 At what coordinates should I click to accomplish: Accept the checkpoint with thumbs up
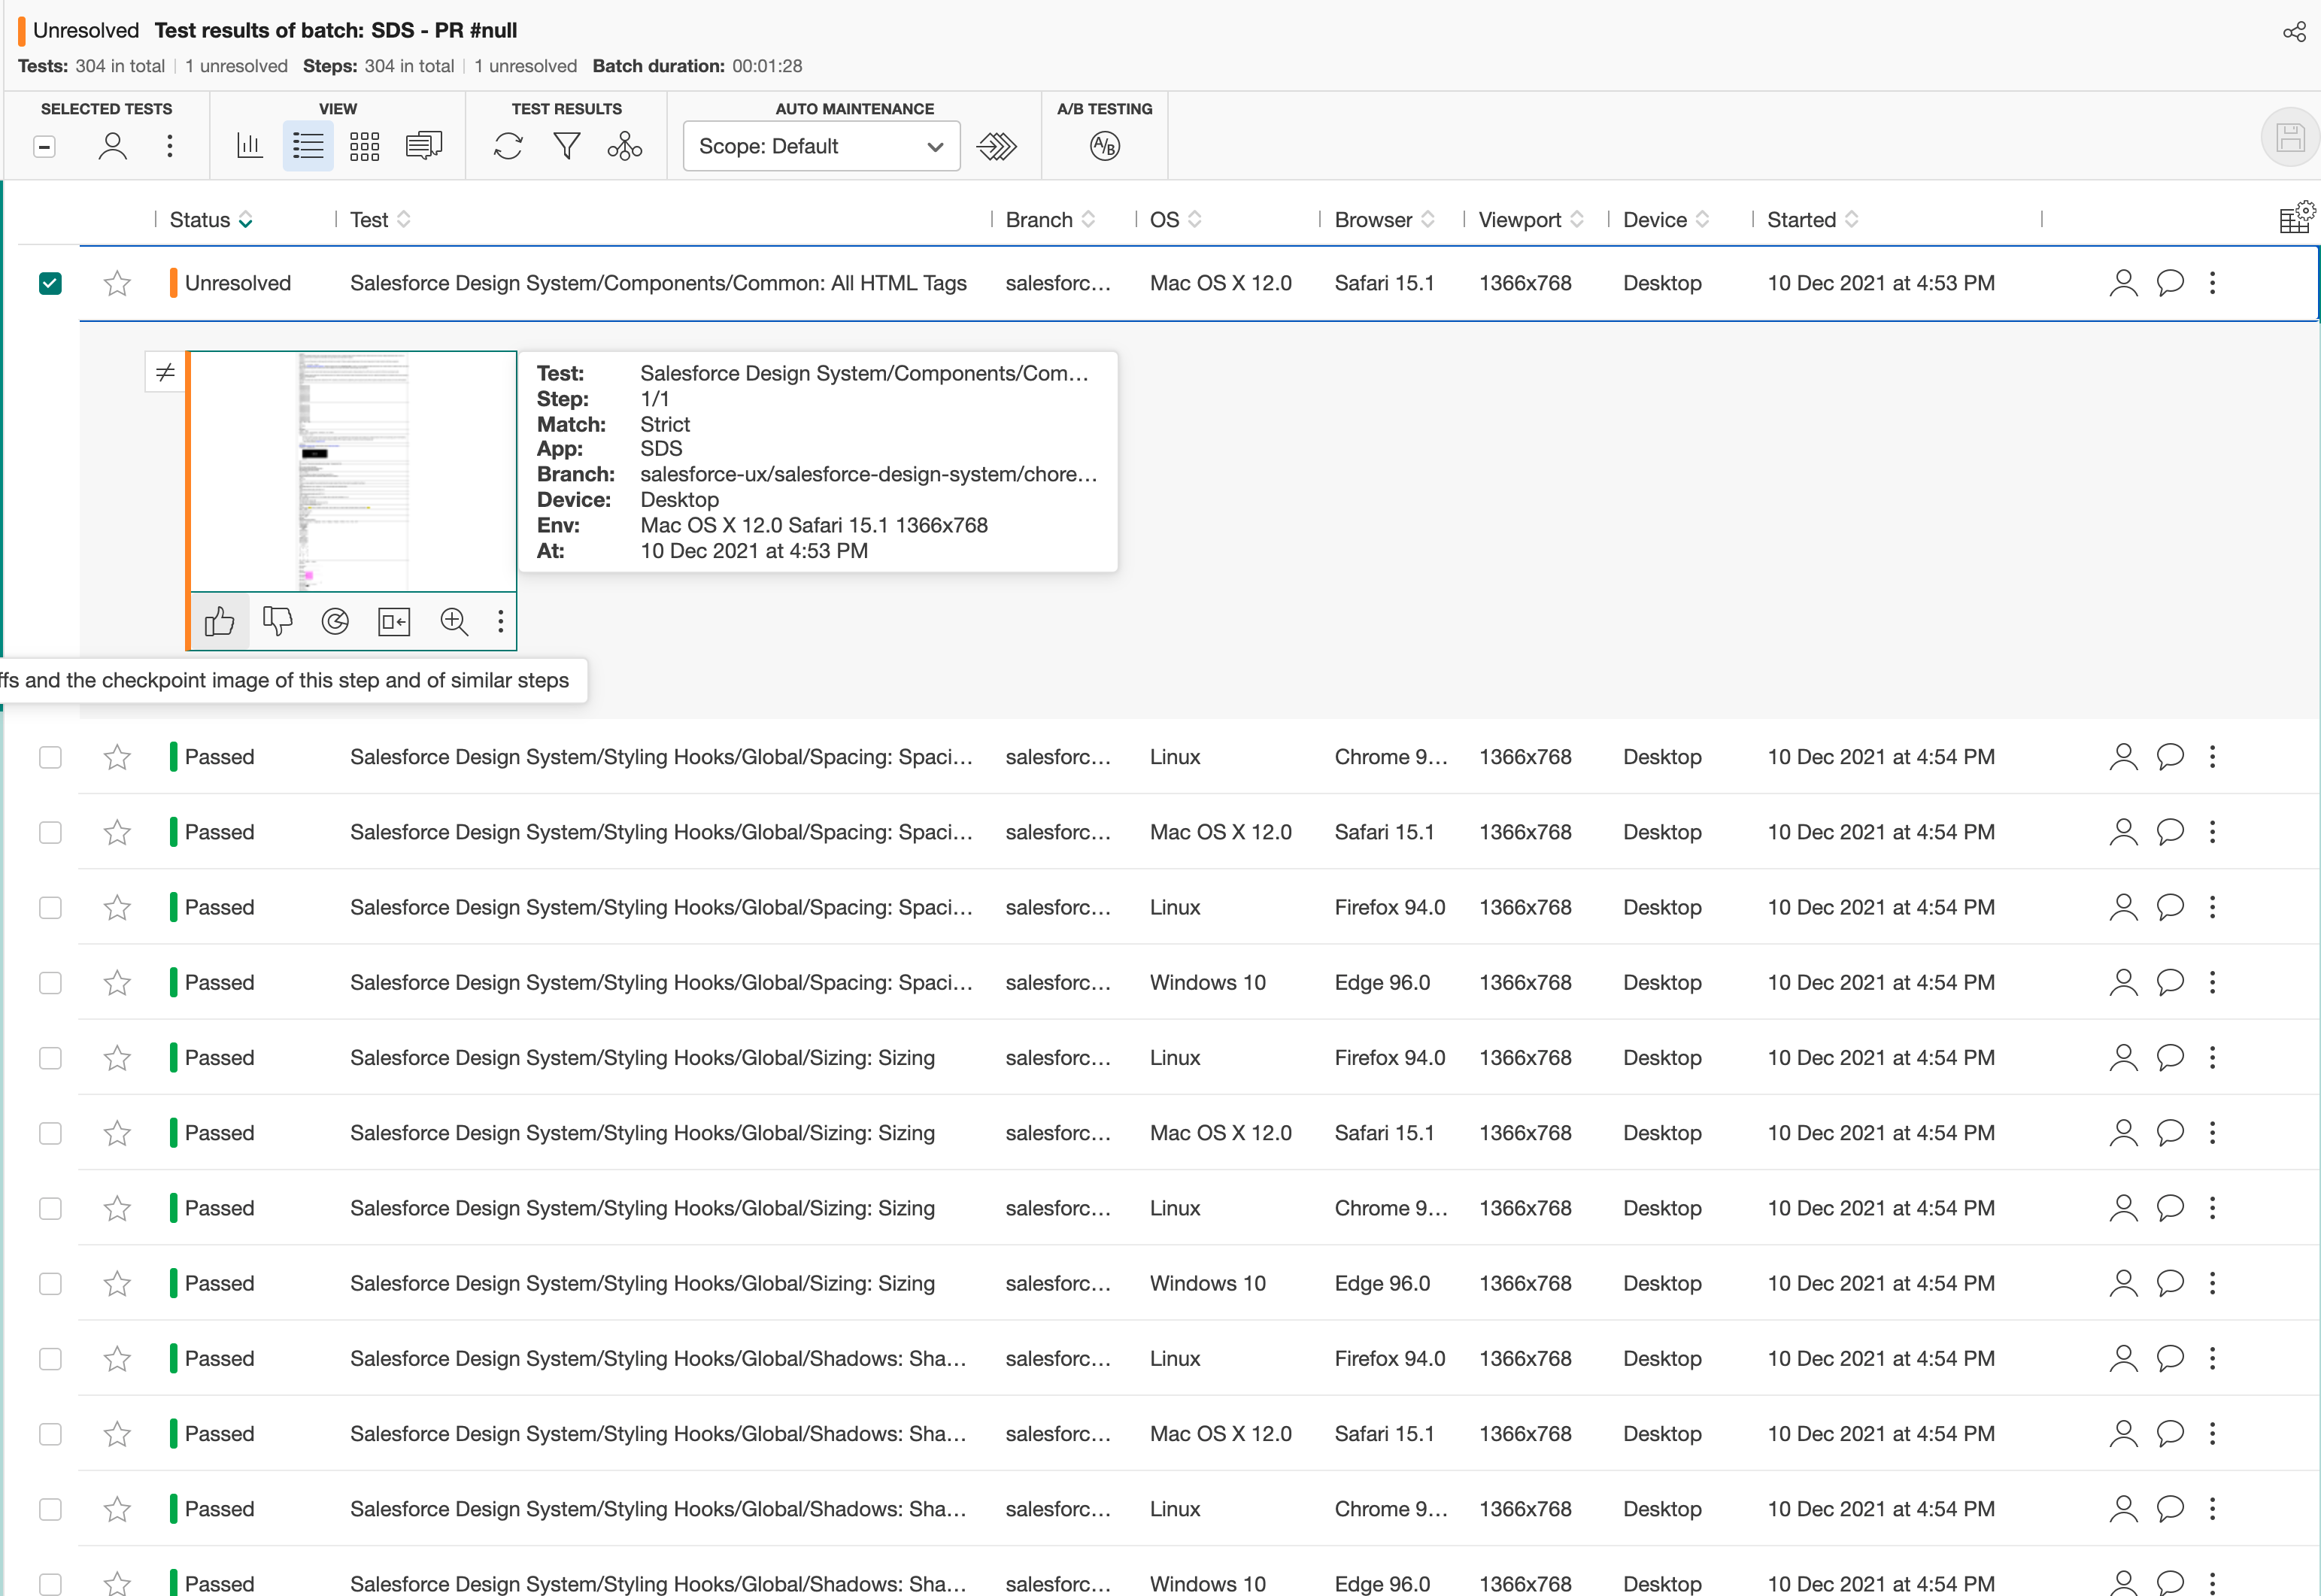tap(220, 621)
